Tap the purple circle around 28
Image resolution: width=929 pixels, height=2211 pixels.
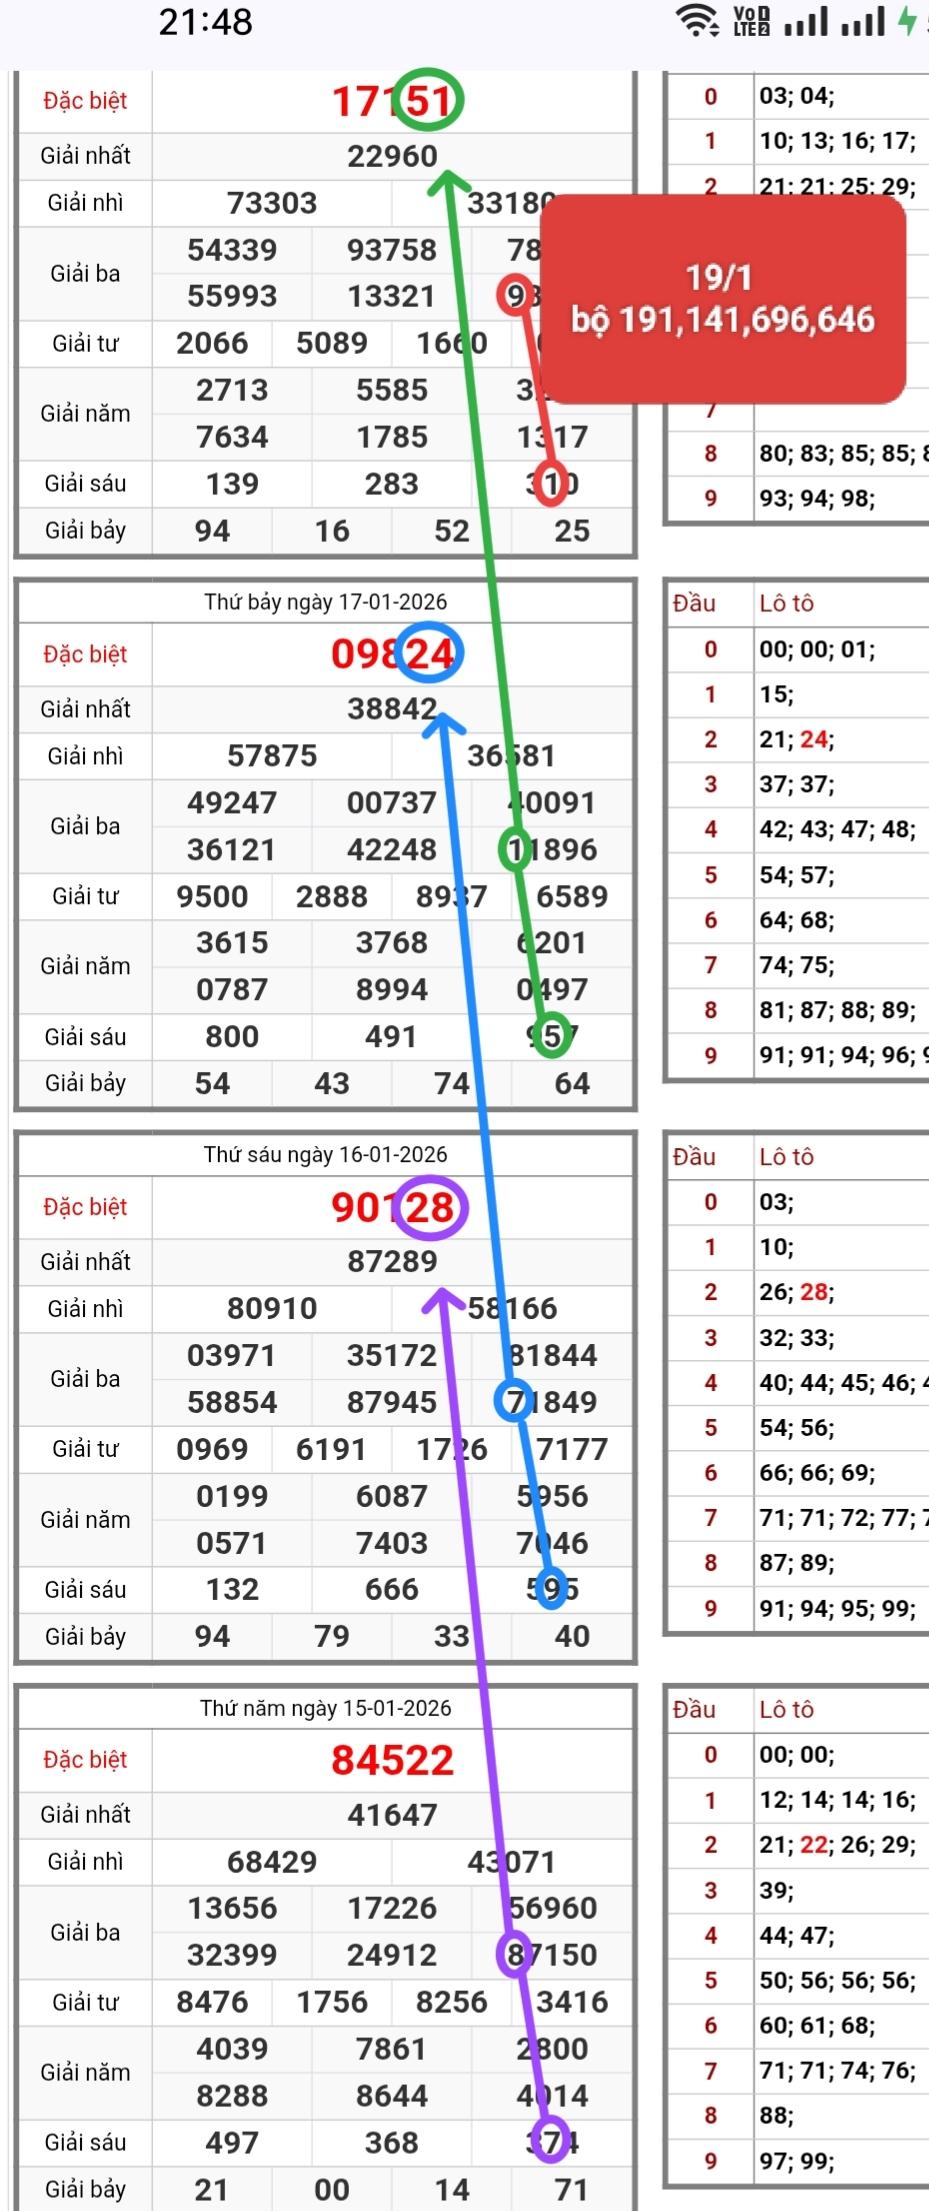[x=431, y=1207]
